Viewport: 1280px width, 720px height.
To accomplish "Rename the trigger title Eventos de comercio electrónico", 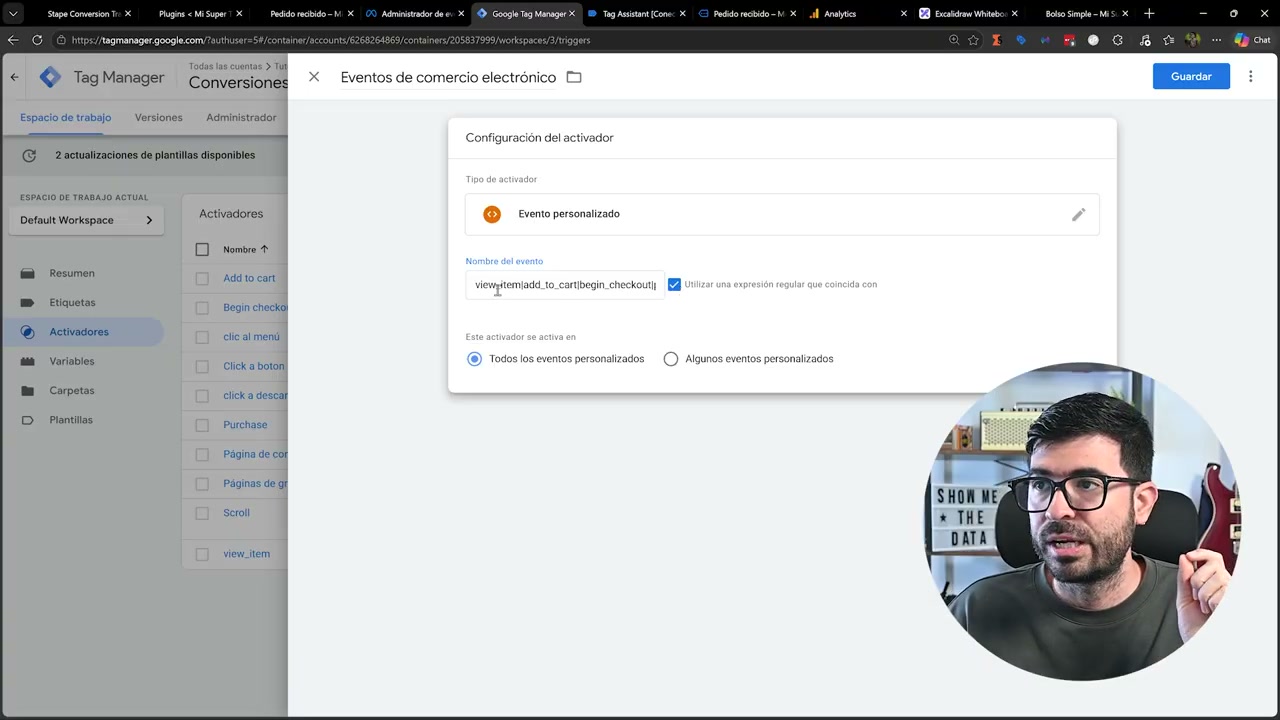I will 448,77.
